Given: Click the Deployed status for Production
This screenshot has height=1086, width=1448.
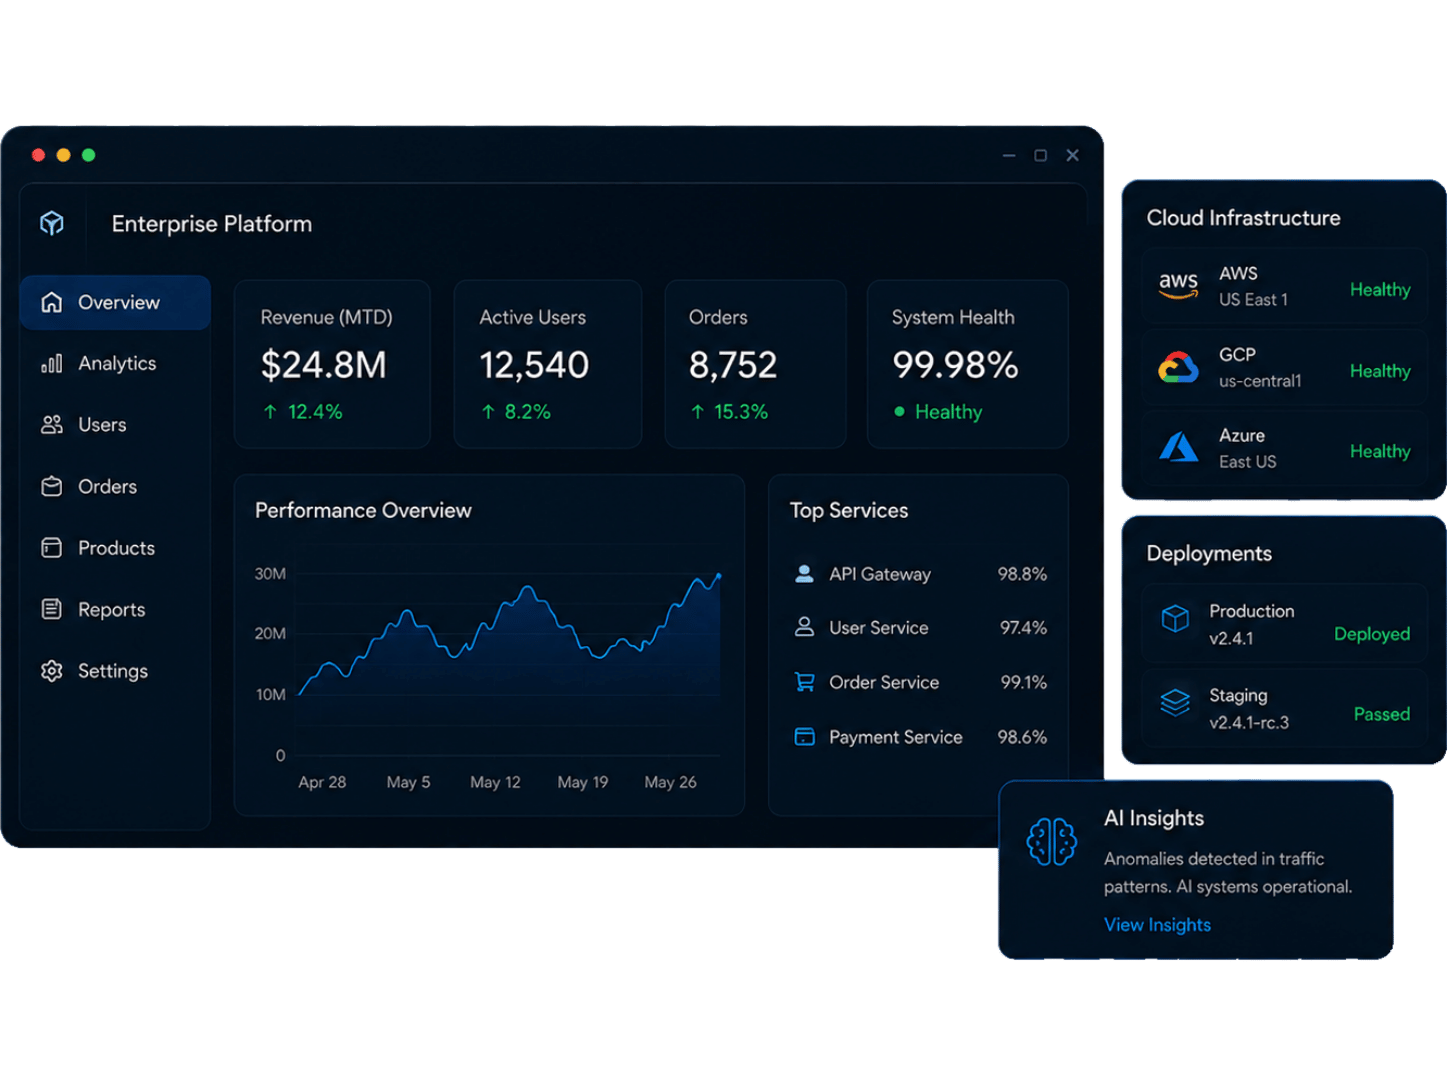Looking at the screenshot, I should click(x=1372, y=634).
